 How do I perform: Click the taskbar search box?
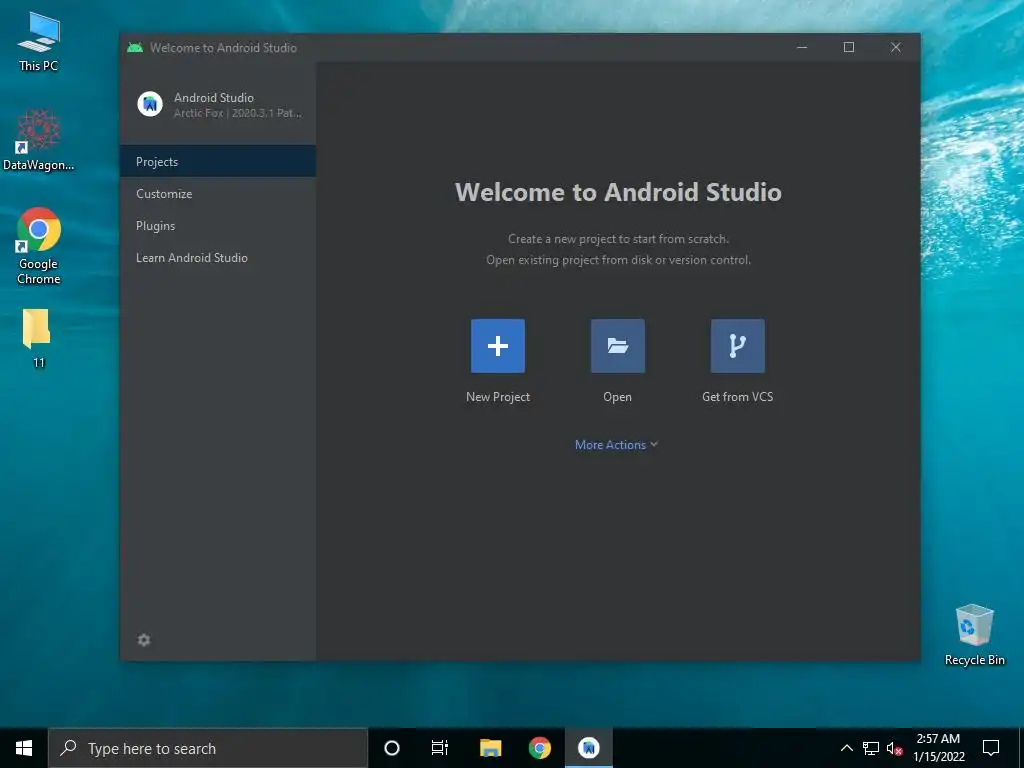pos(208,748)
